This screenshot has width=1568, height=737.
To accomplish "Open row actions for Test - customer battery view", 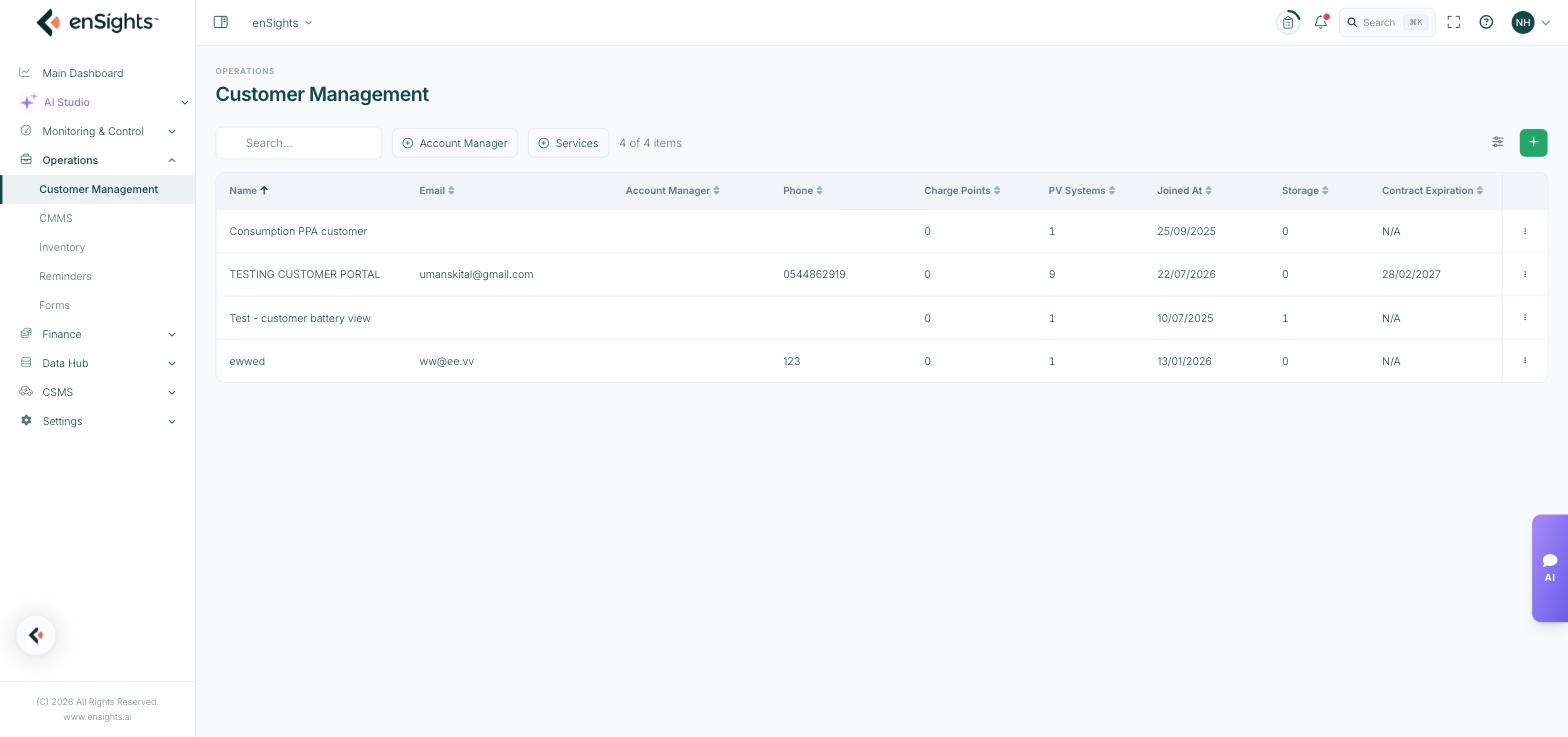I will point(1525,317).
